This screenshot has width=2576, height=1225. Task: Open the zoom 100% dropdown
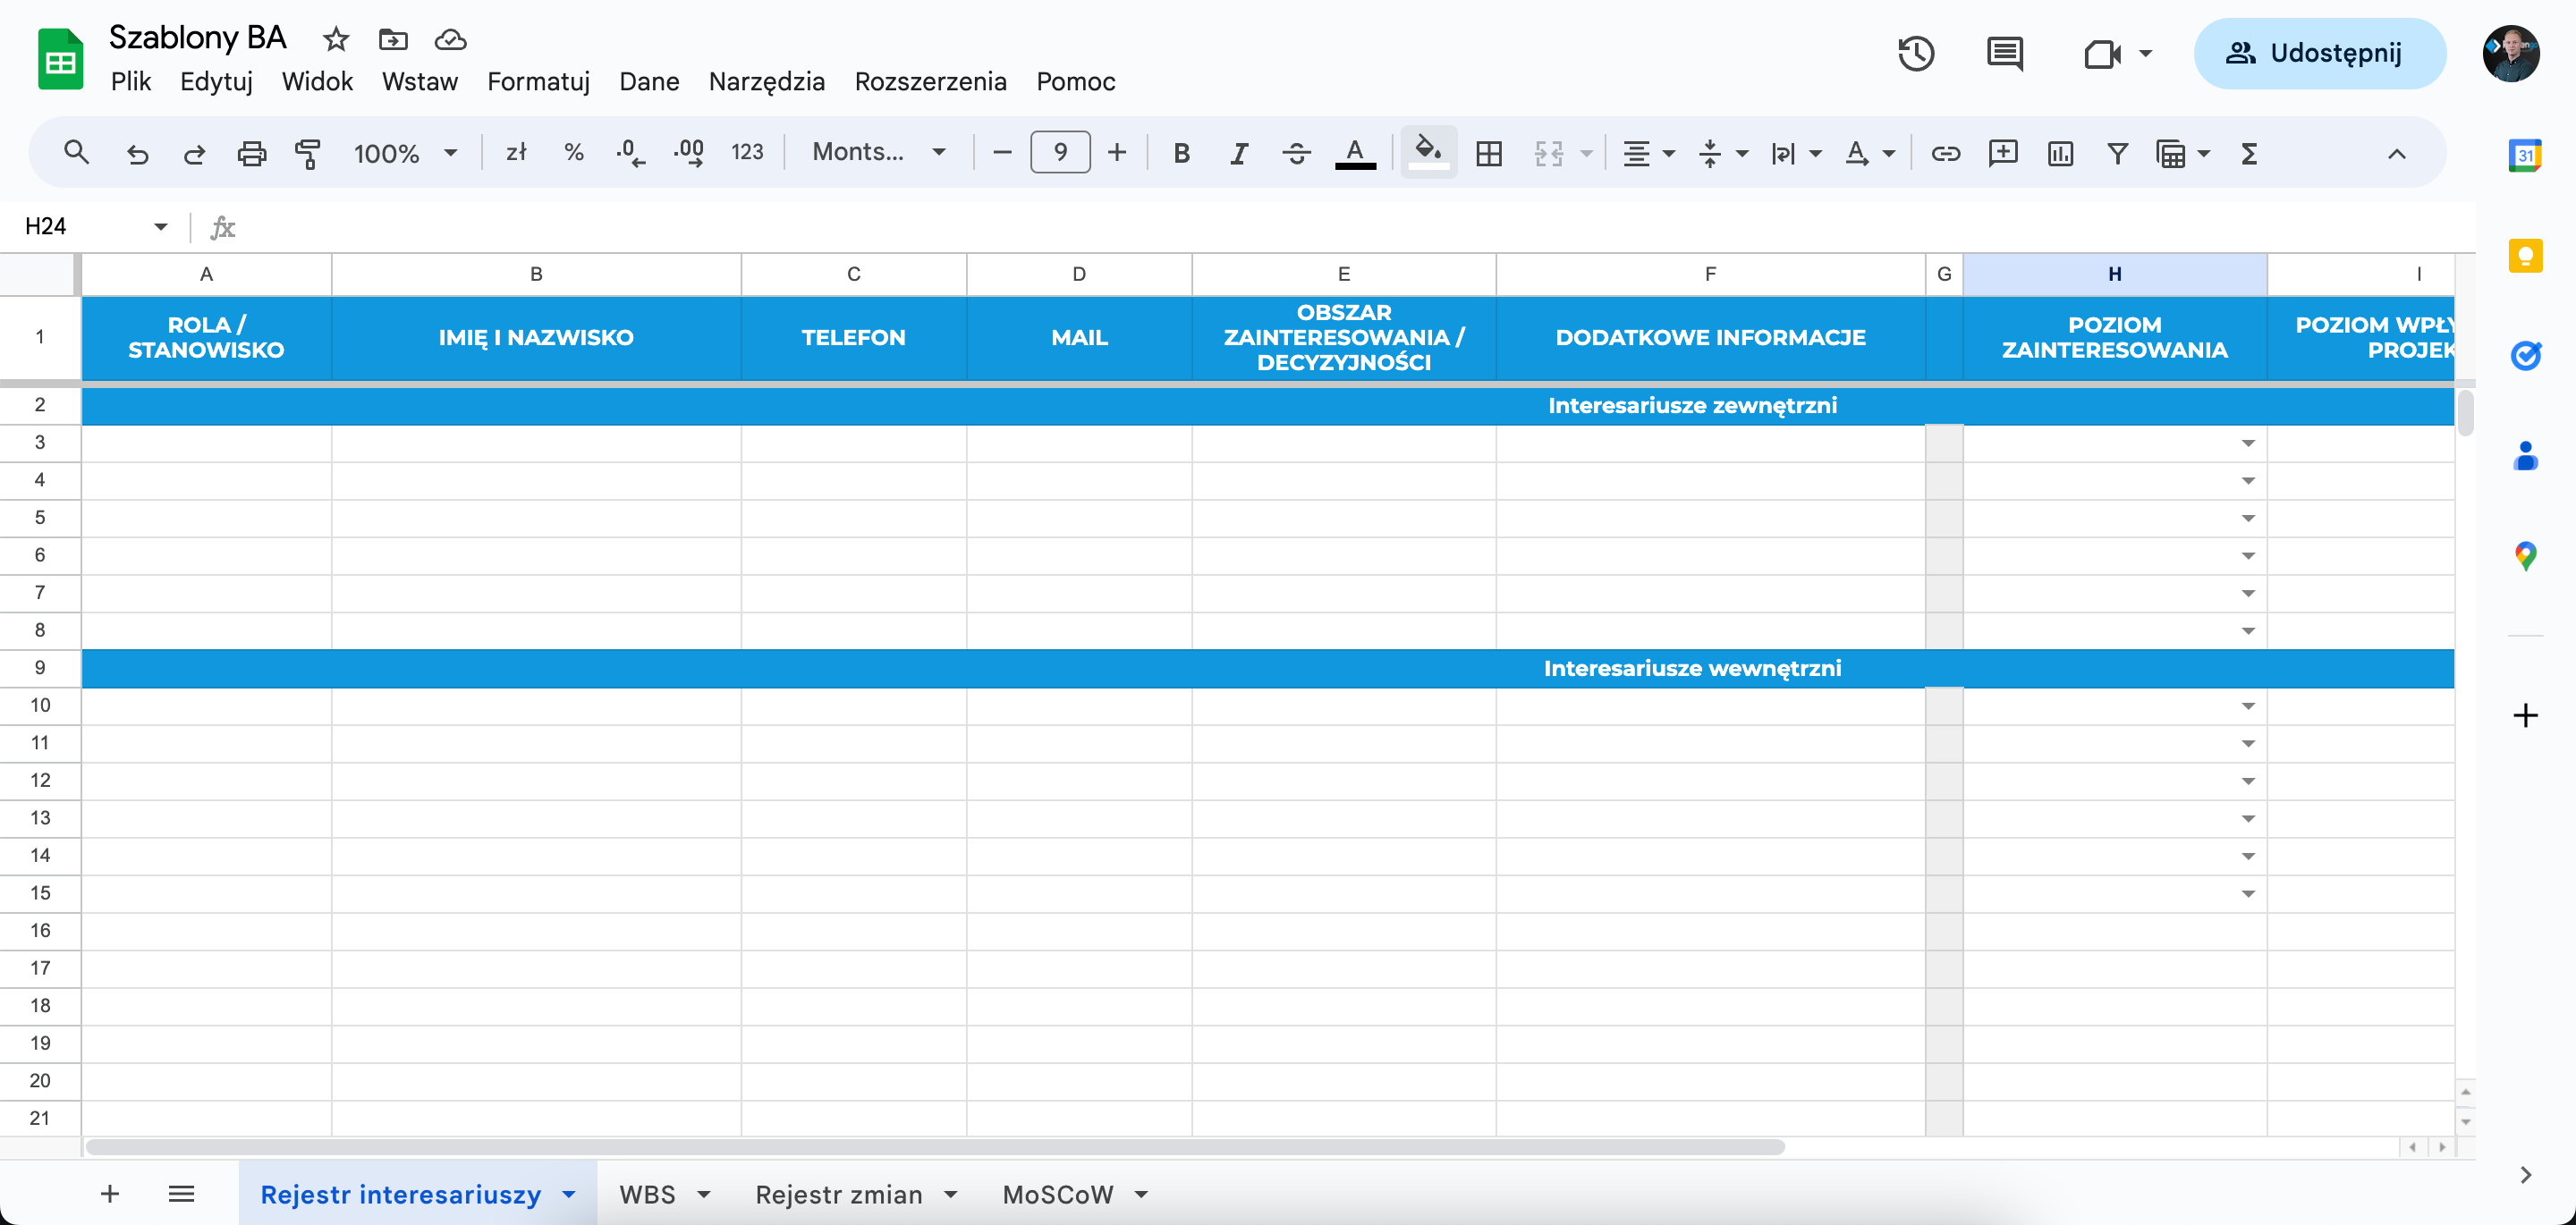tap(405, 153)
